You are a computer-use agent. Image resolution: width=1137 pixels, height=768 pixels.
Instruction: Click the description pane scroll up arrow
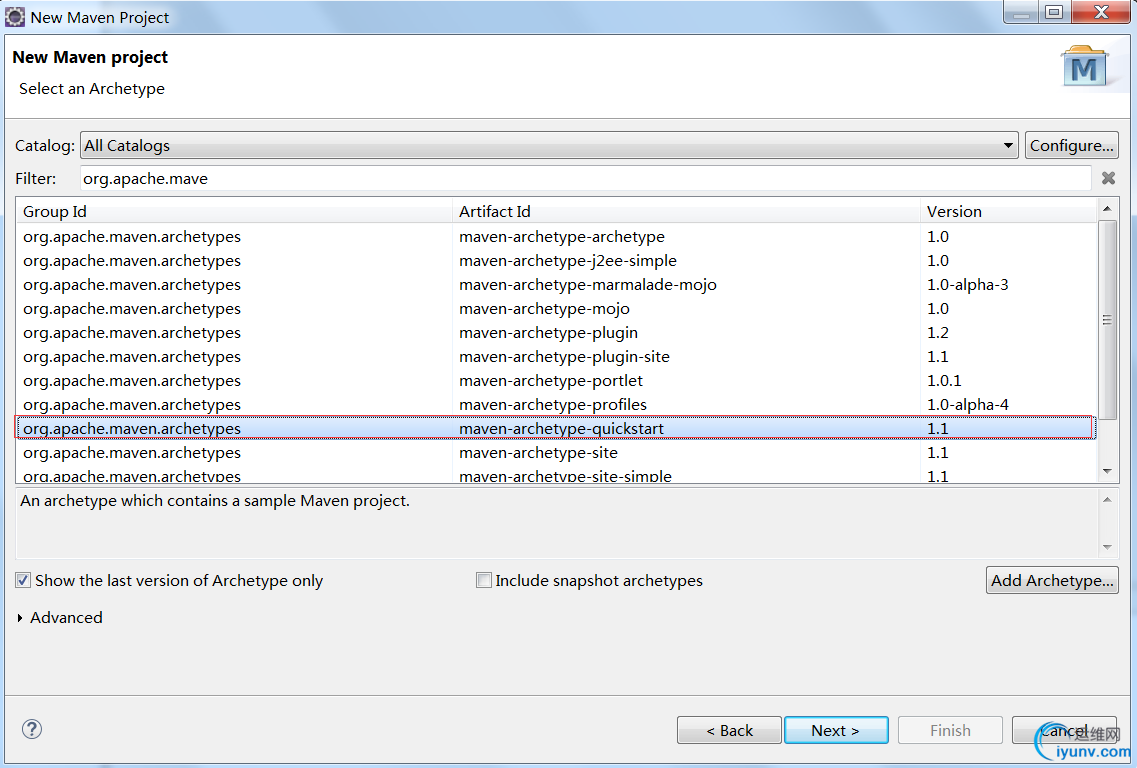click(1107, 500)
